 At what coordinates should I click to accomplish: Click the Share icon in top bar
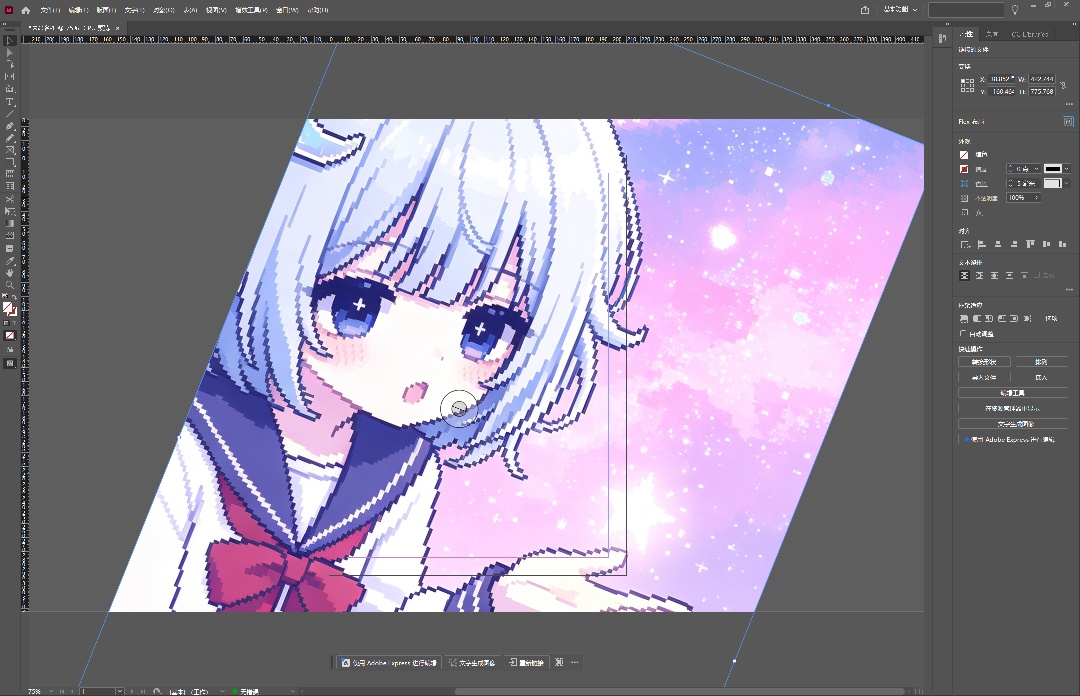[x=865, y=10]
